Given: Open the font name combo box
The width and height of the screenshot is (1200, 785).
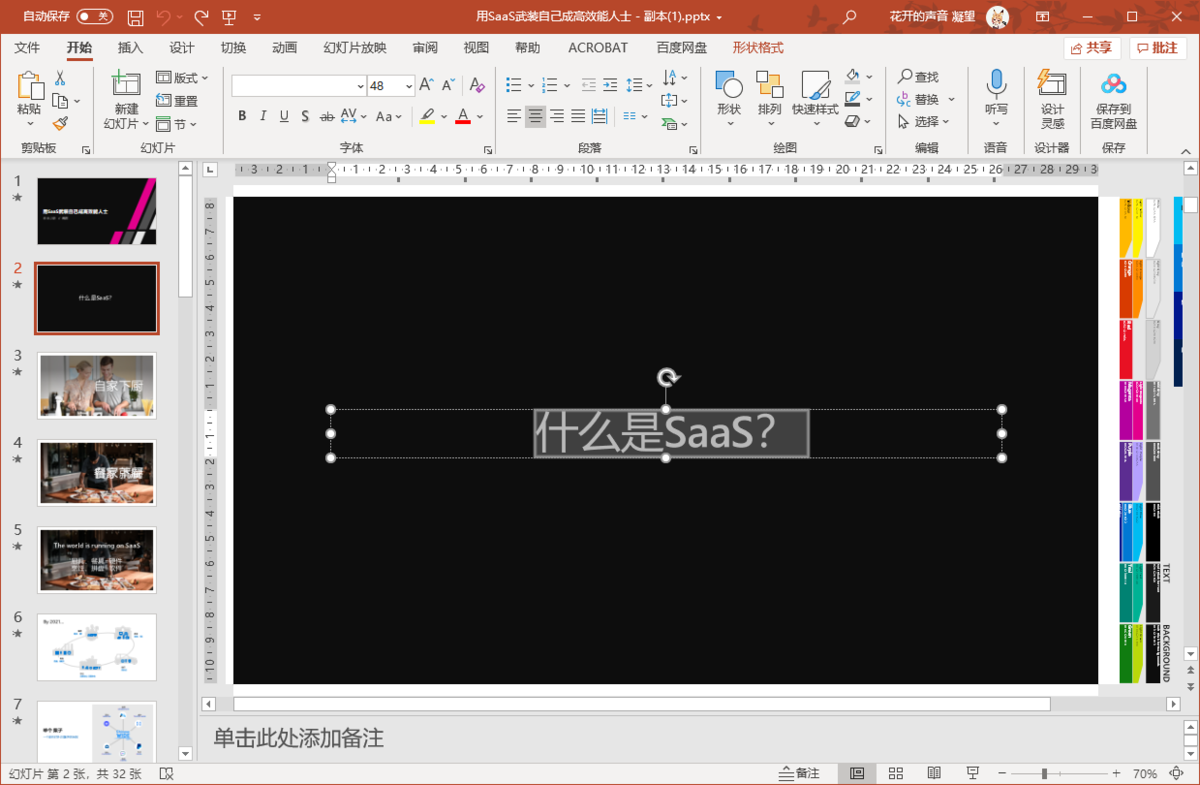Looking at the screenshot, I should 298,86.
